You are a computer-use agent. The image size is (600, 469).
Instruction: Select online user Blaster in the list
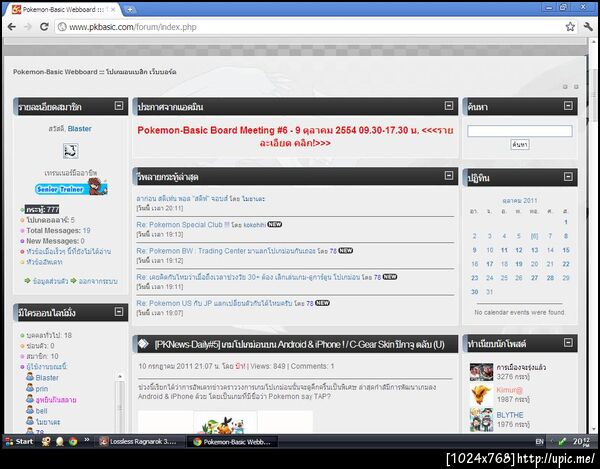click(x=47, y=378)
